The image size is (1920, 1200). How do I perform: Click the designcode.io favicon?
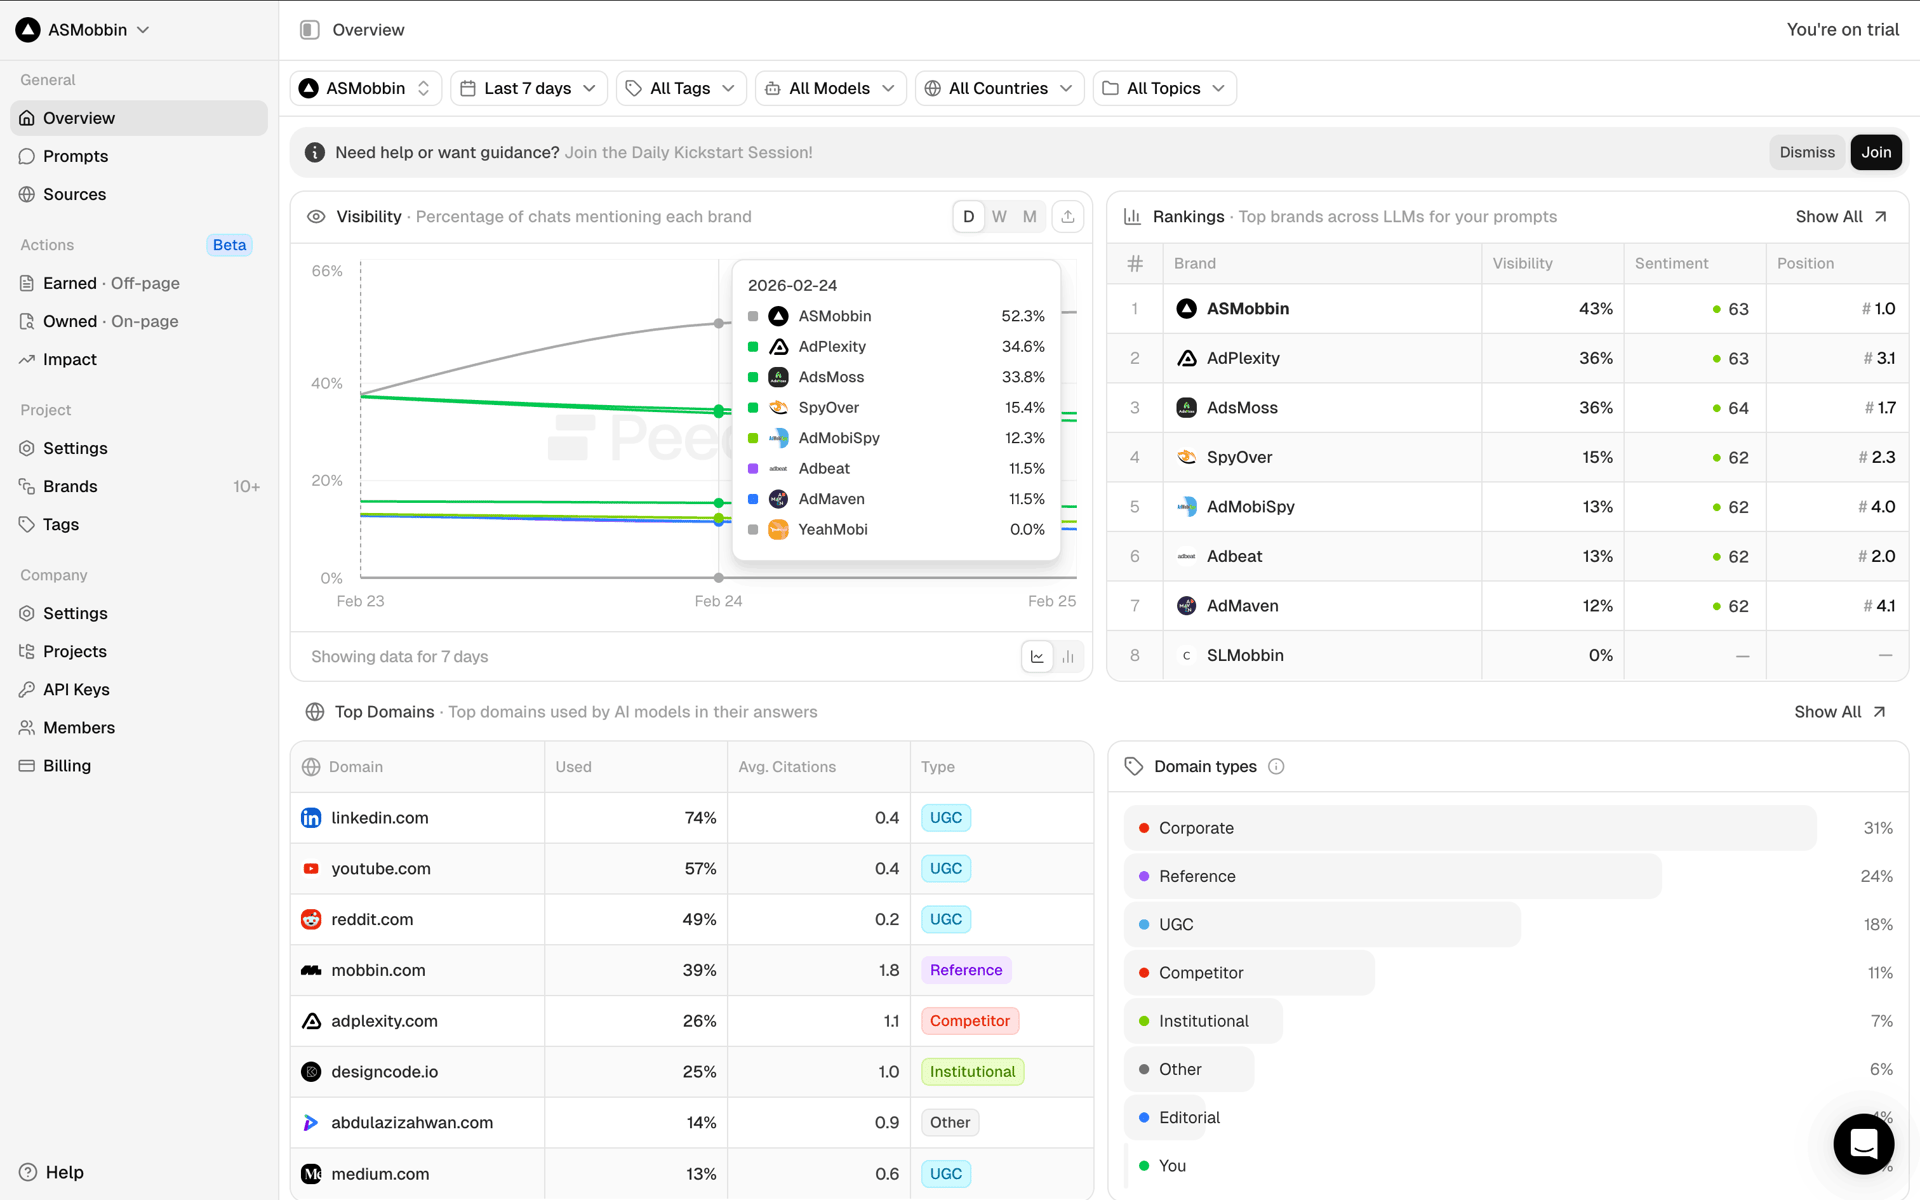click(311, 1072)
